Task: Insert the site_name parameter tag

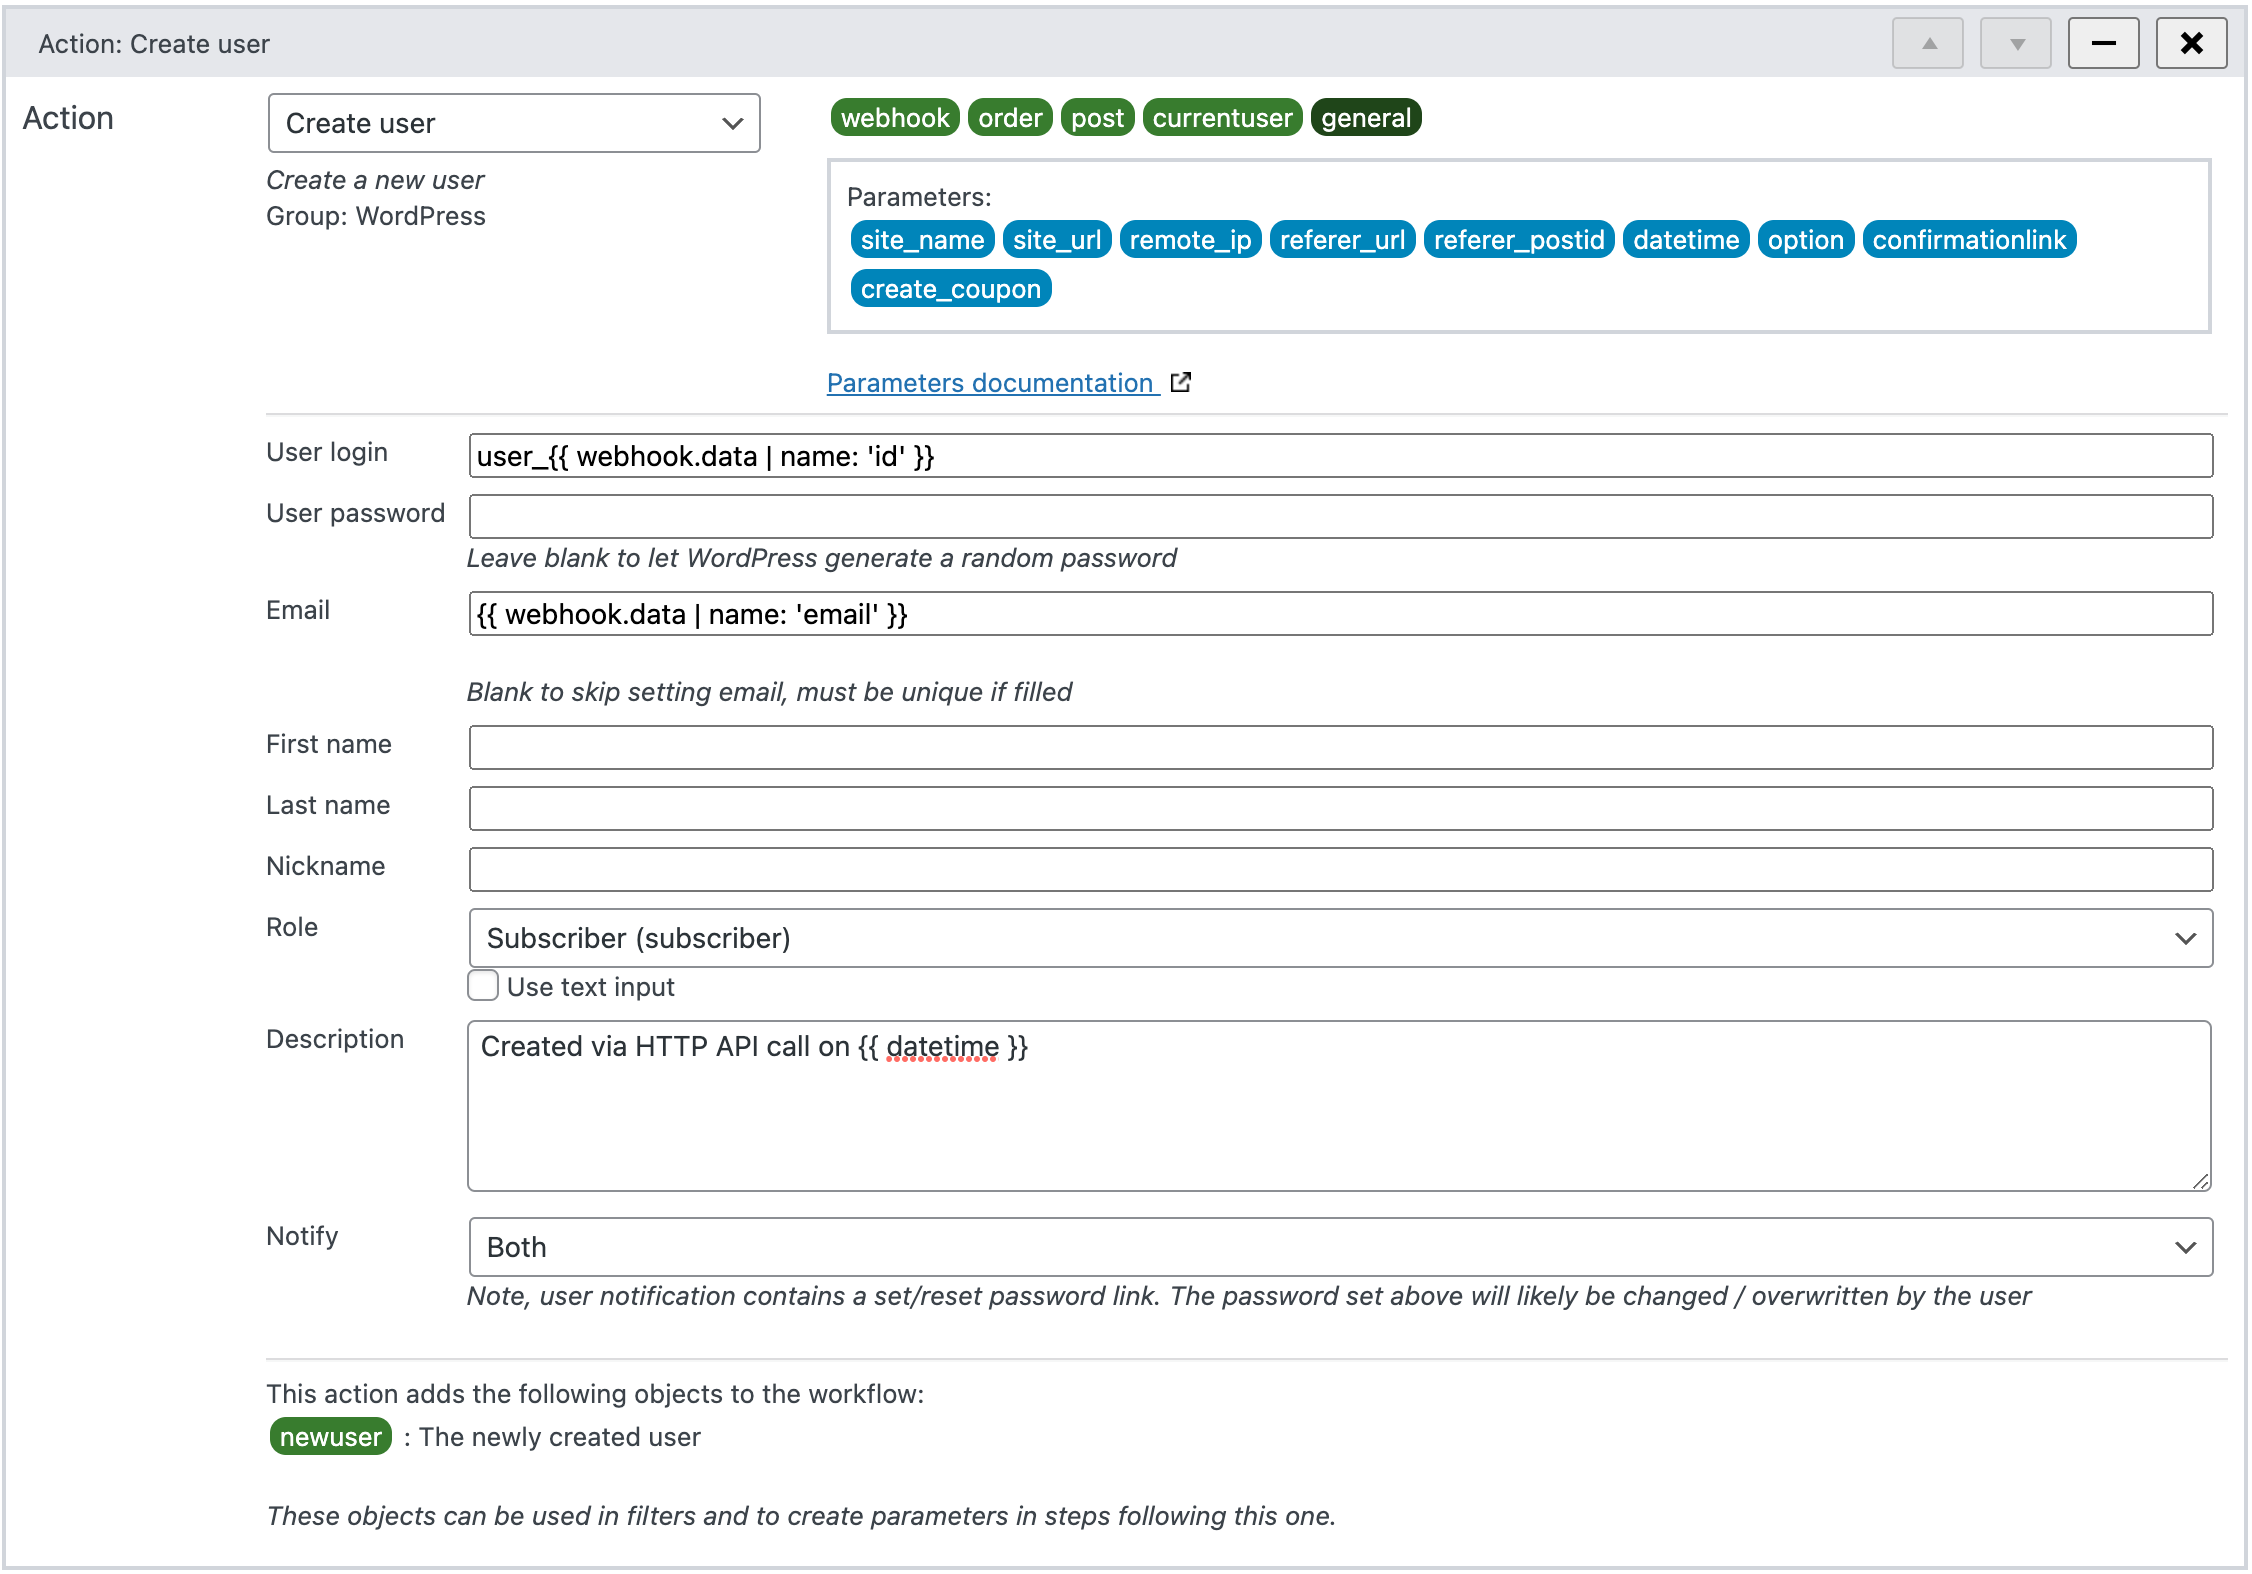Action: pyautogui.click(x=921, y=239)
